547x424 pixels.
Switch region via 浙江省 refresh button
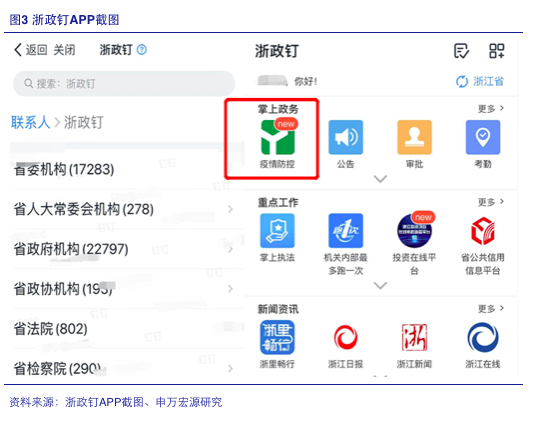pos(480,82)
